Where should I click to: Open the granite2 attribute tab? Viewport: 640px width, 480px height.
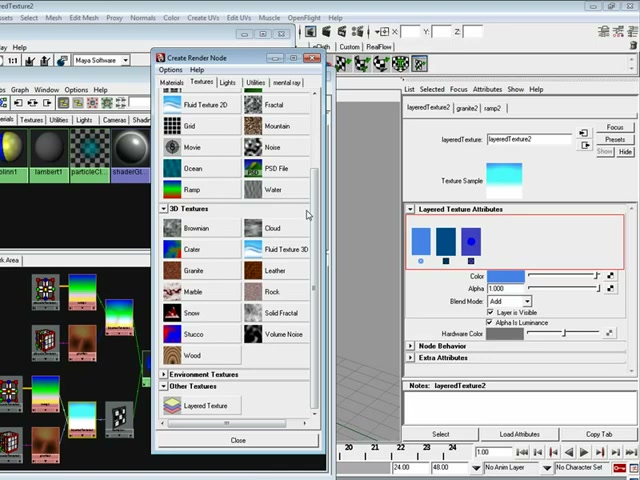tap(467, 108)
